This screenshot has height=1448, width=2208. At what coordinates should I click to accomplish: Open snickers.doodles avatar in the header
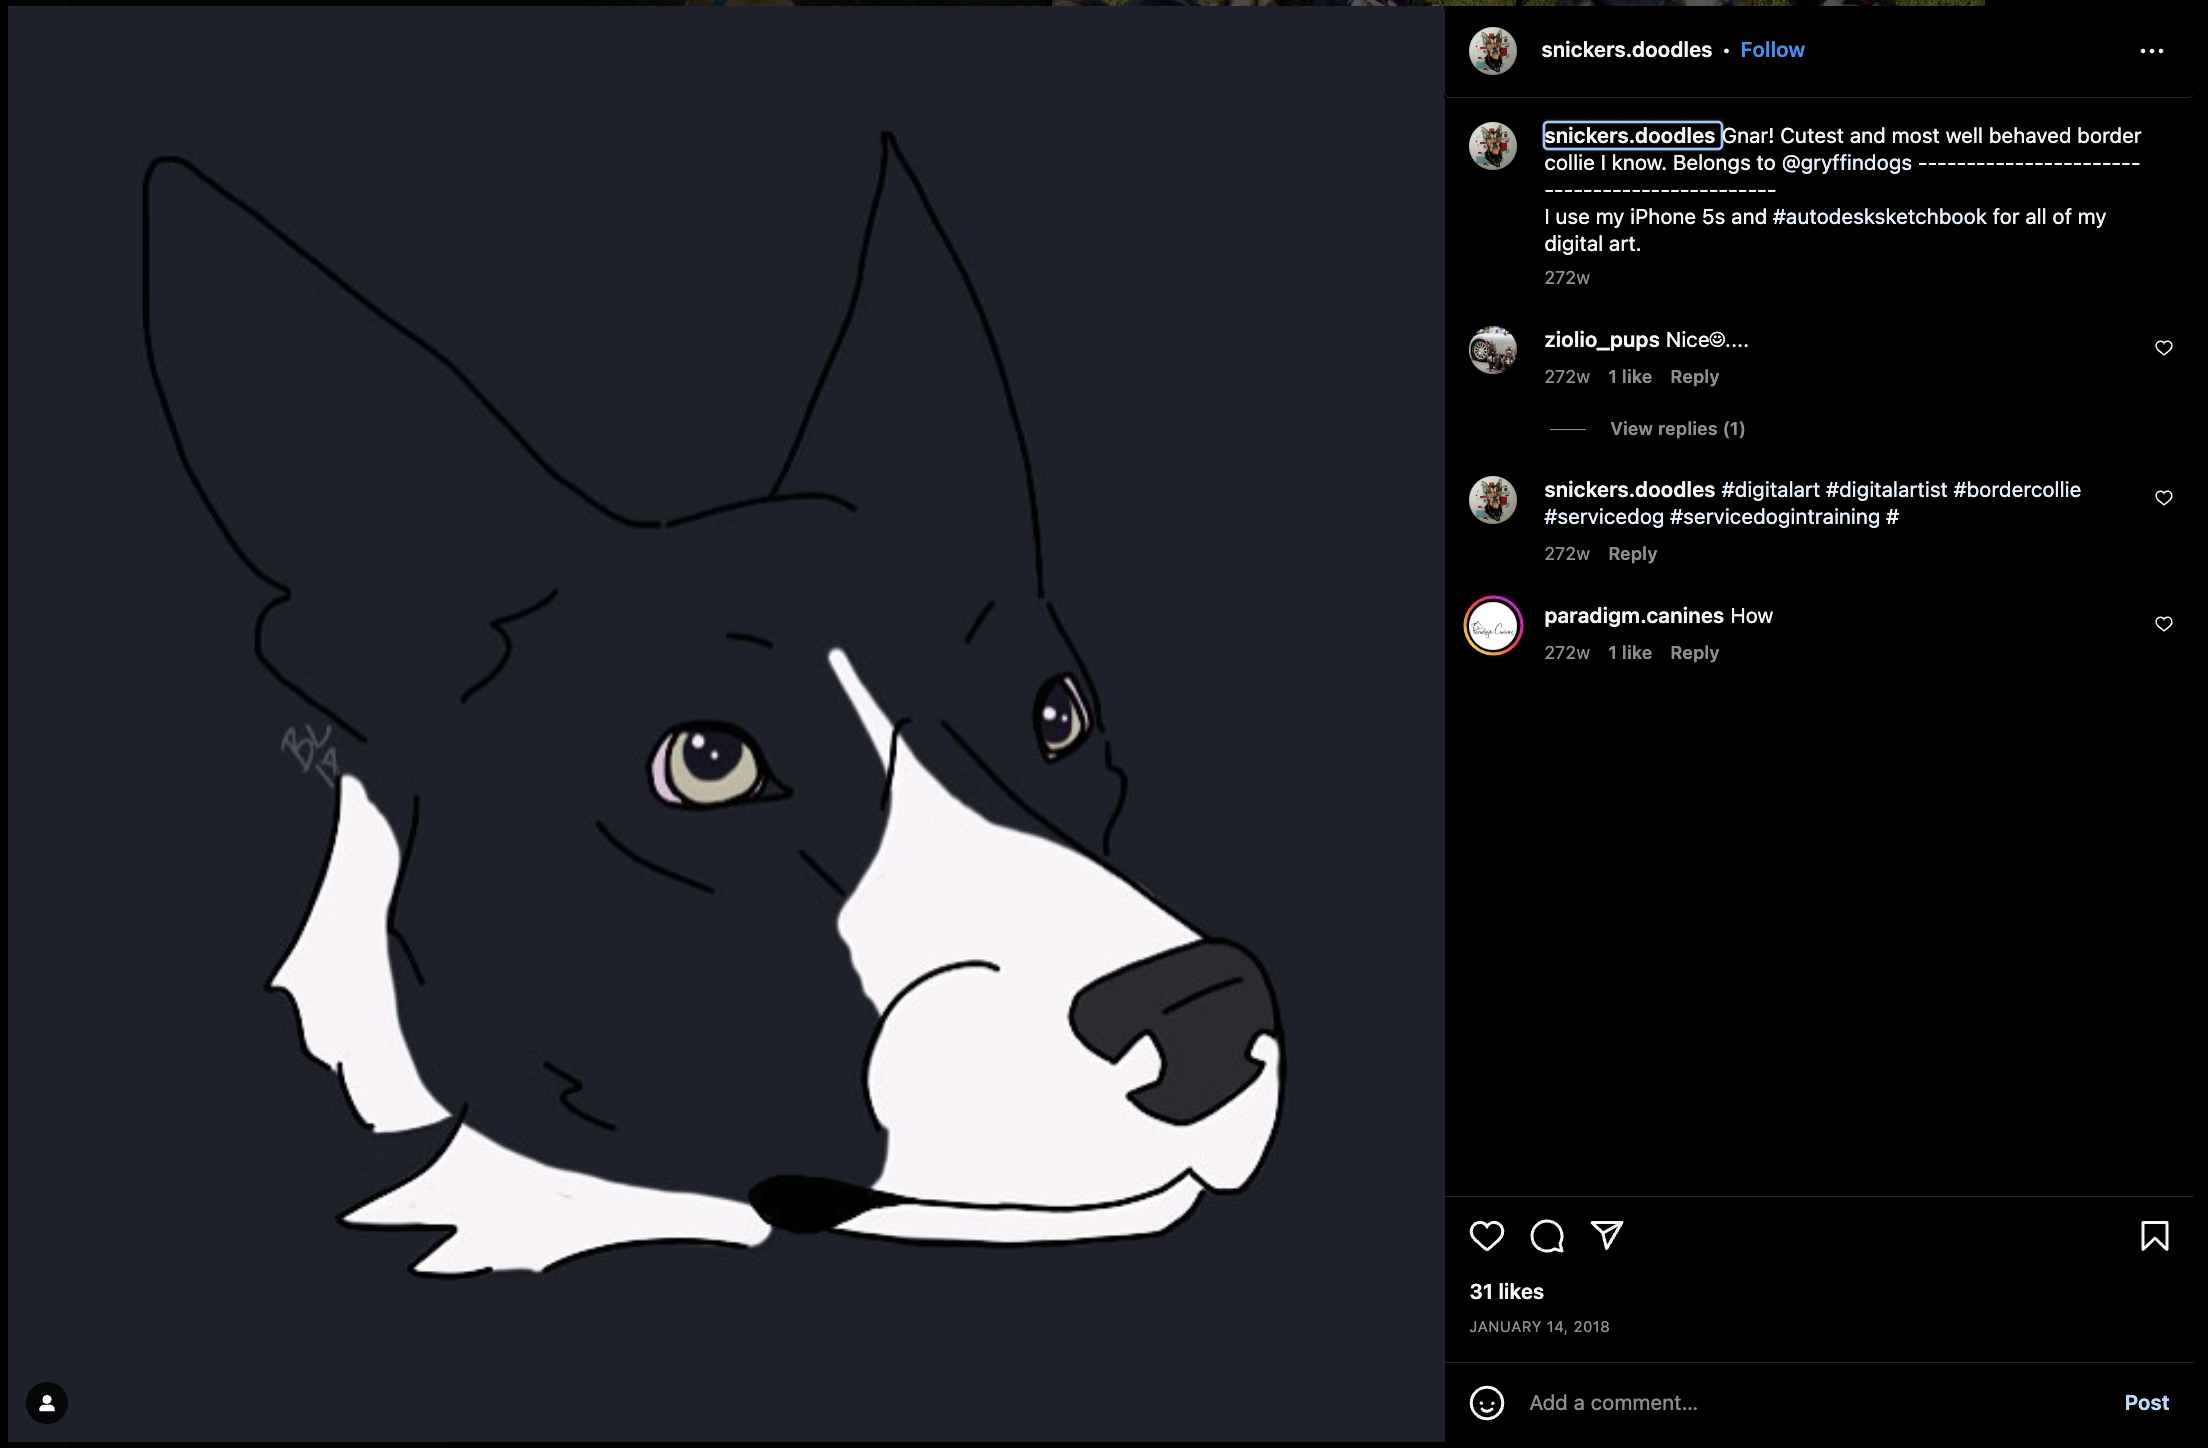[x=1493, y=50]
